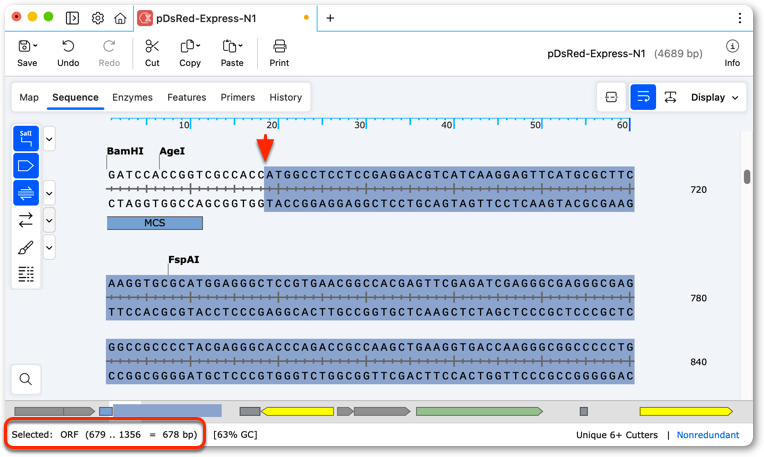Click yellow feature arrow at right of minimap
Screen dimensions: 764x457
click(x=686, y=412)
